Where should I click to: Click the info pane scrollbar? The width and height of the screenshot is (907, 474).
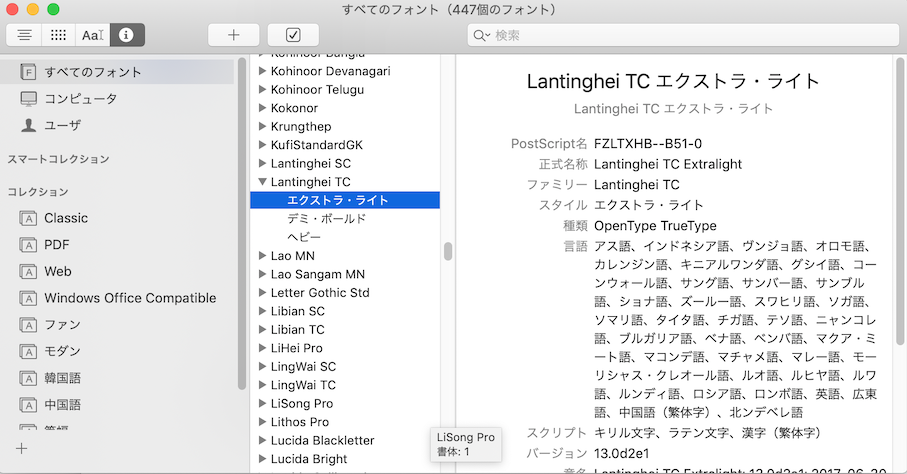900,201
